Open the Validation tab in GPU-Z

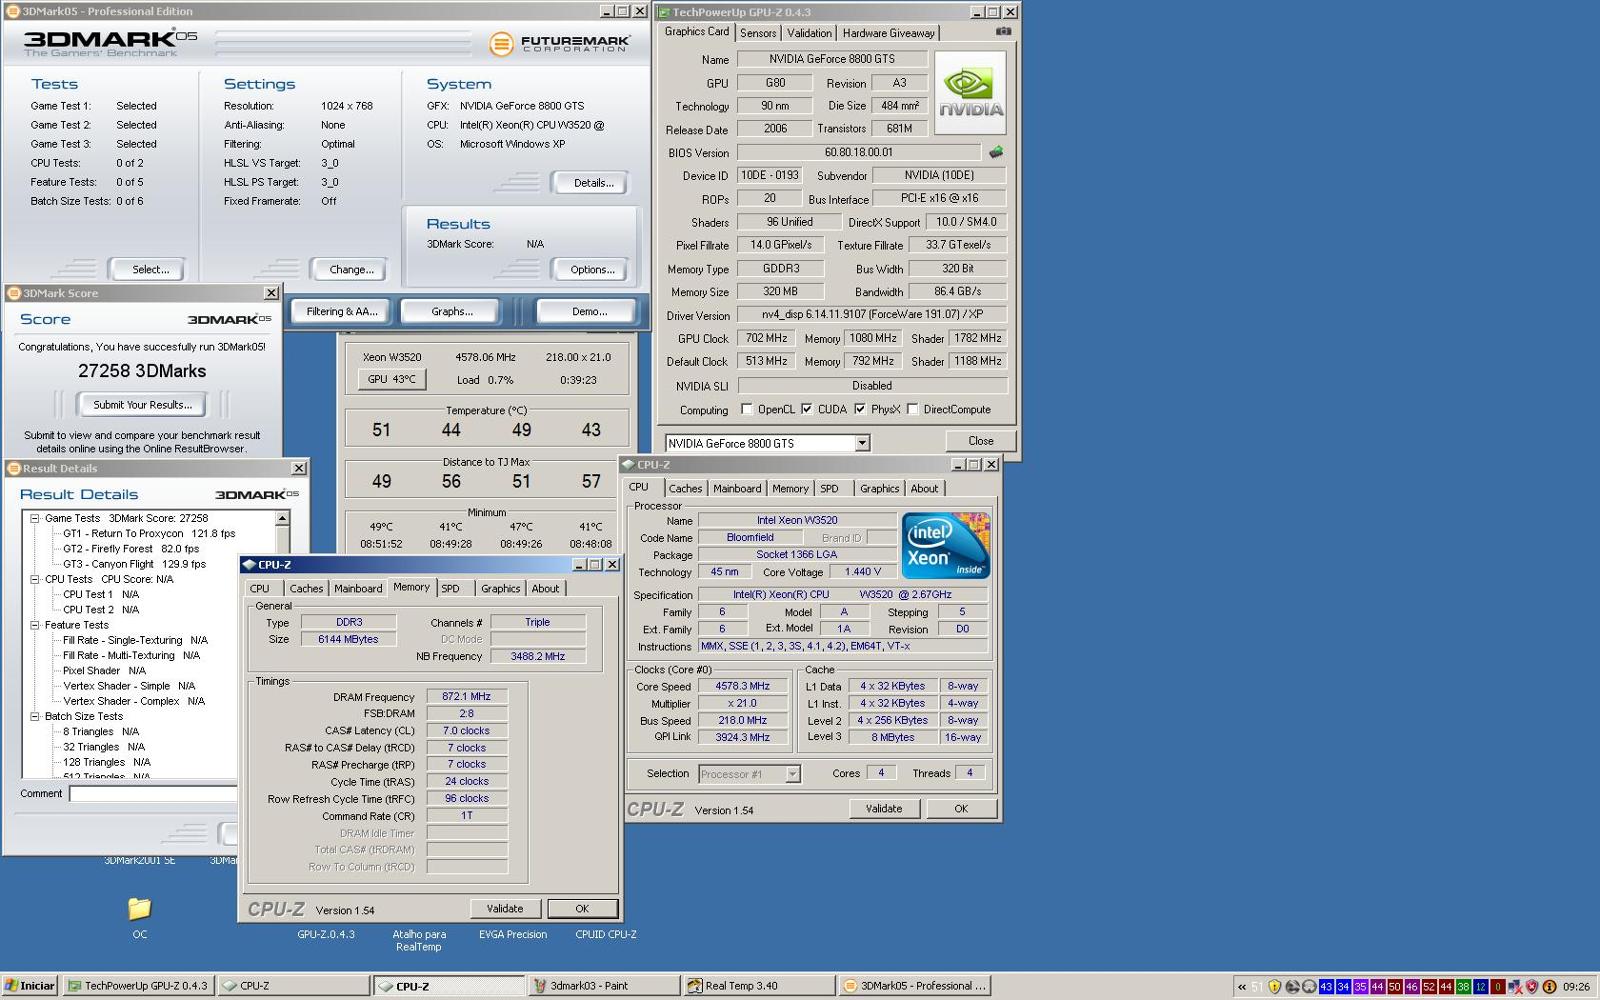[x=808, y=33]
